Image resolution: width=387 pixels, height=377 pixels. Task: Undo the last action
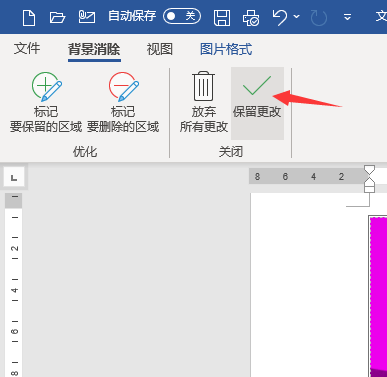[279, 17]
